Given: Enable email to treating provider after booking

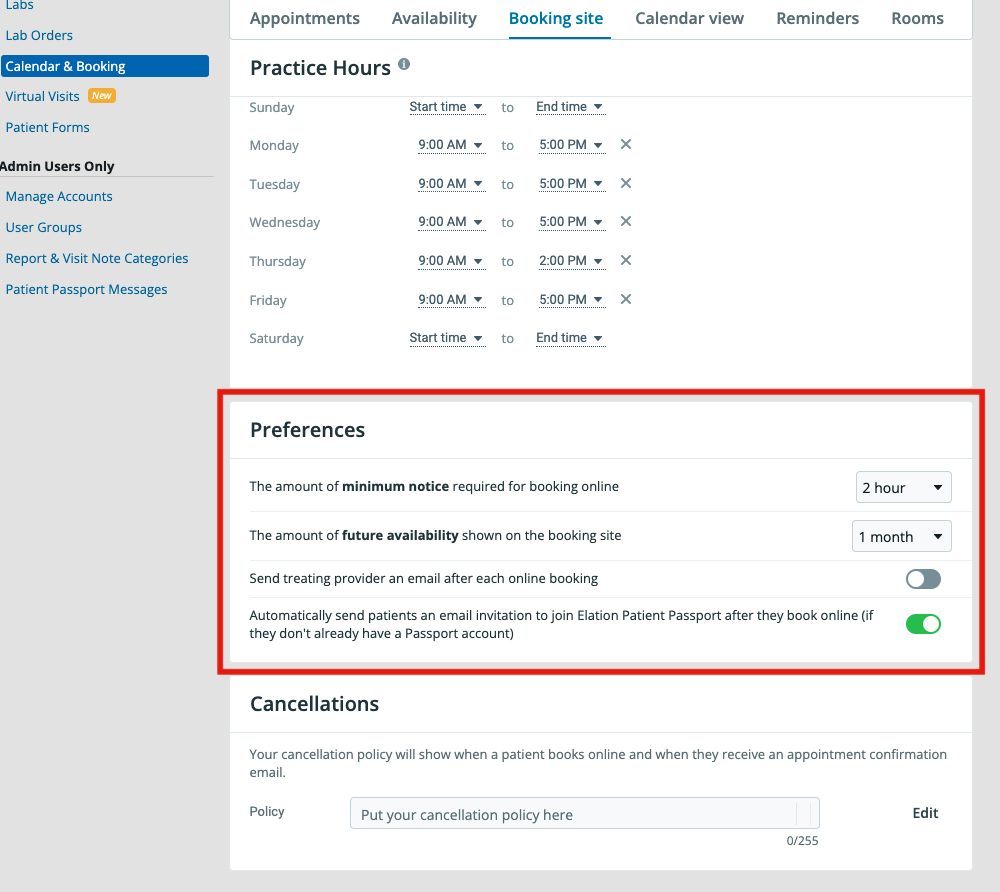Looking at the screenshot, I should click(x=922, y=579).
